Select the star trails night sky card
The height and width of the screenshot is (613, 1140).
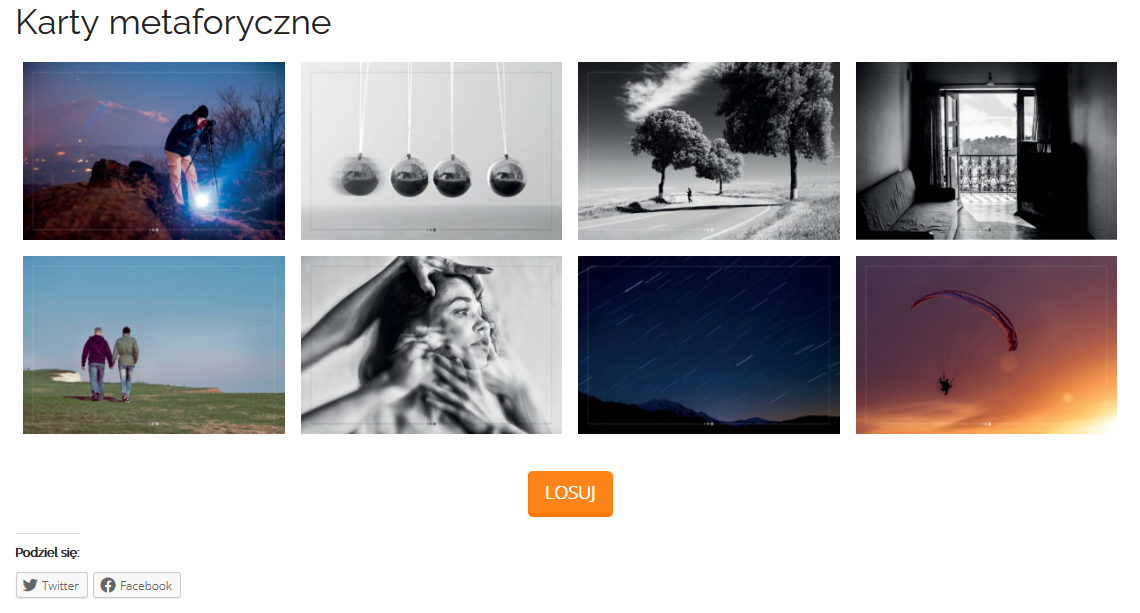click(x=709, y=345)
